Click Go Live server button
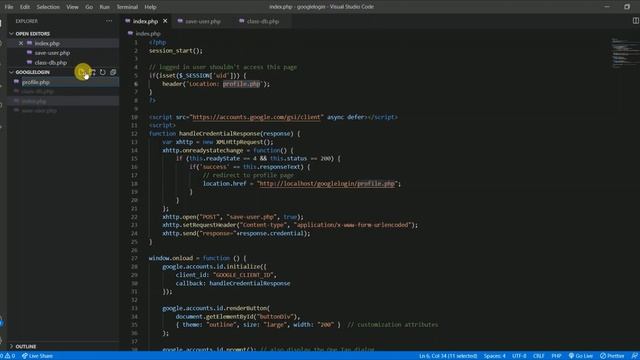 click(580, 356)
